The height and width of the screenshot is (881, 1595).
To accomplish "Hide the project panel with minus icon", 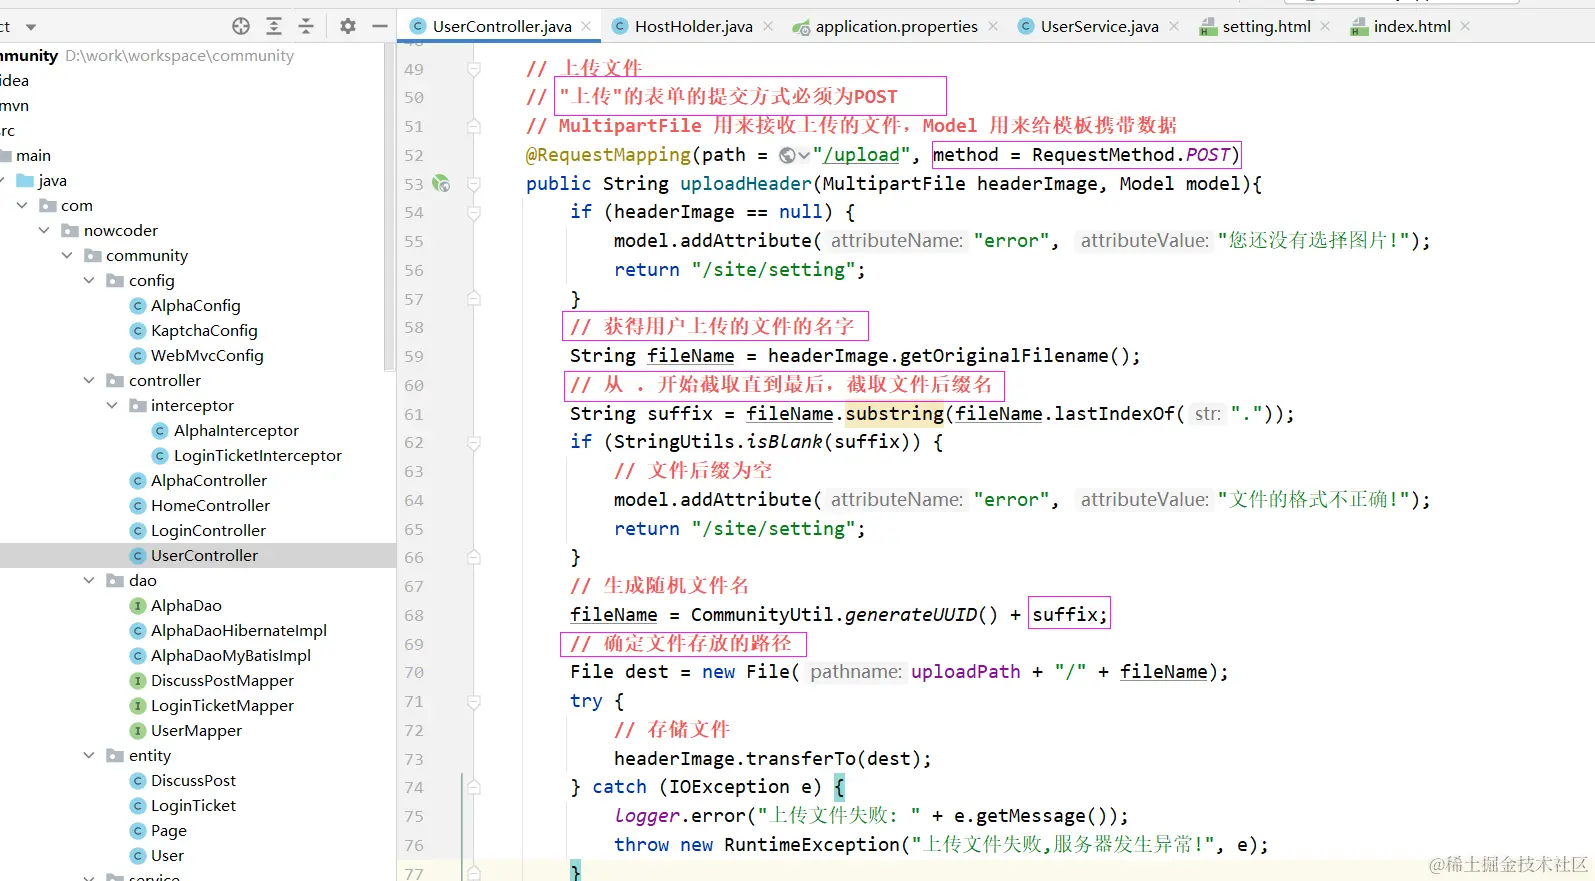I will coord(380,26).
